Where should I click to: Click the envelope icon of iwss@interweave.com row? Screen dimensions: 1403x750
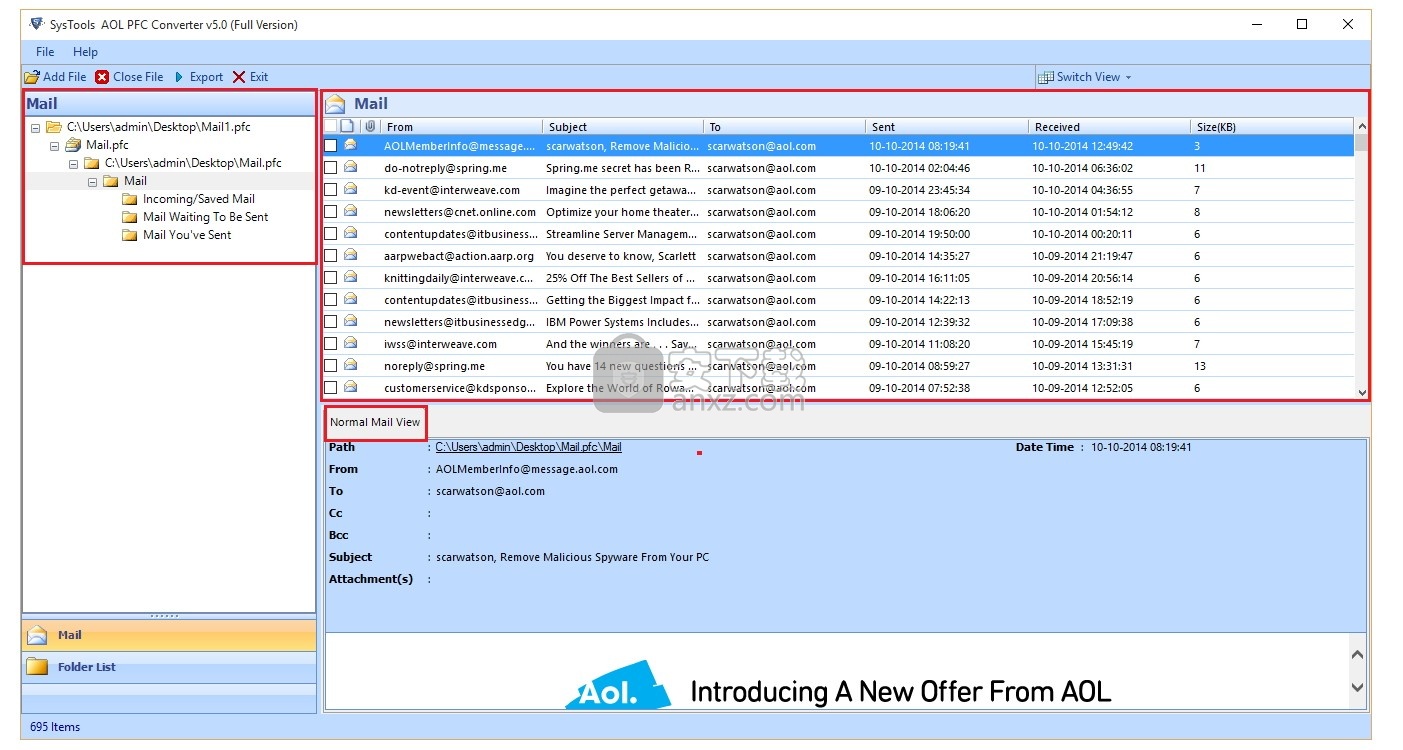[x=350, y=343]
